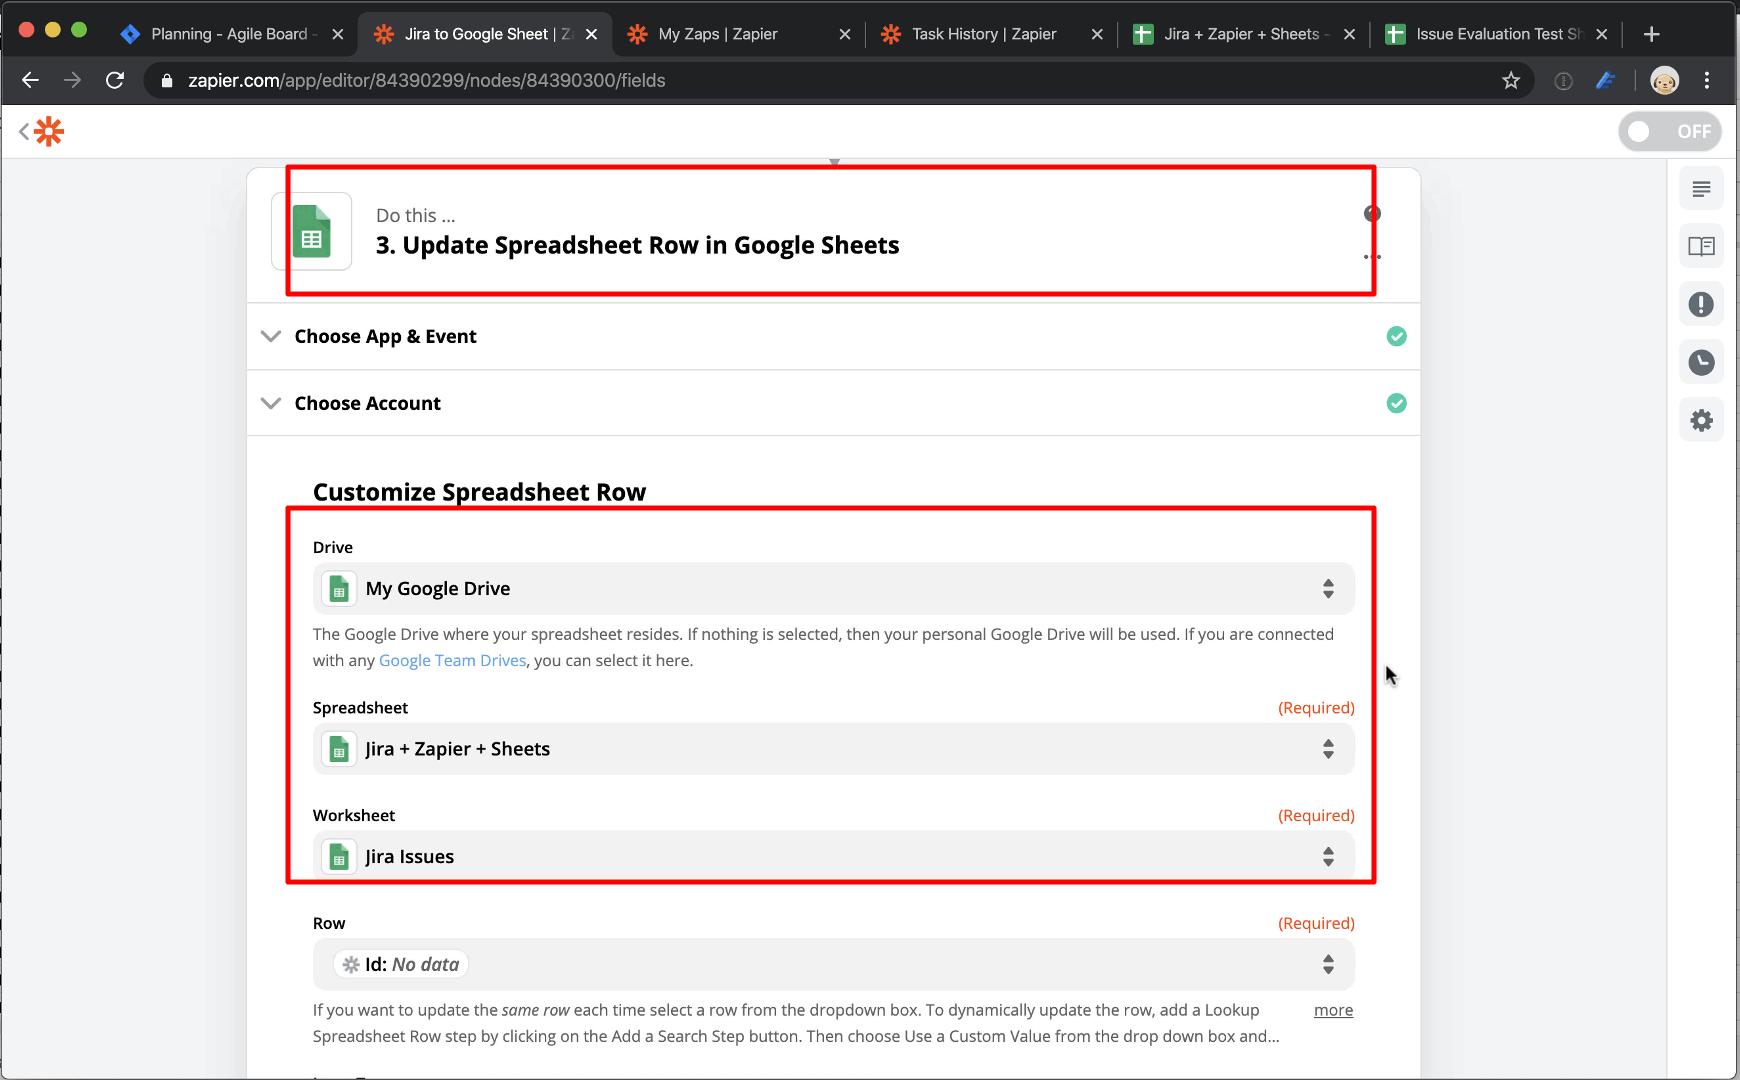Click Choose App & Event green checkmark

click(x=1397, y=336)
